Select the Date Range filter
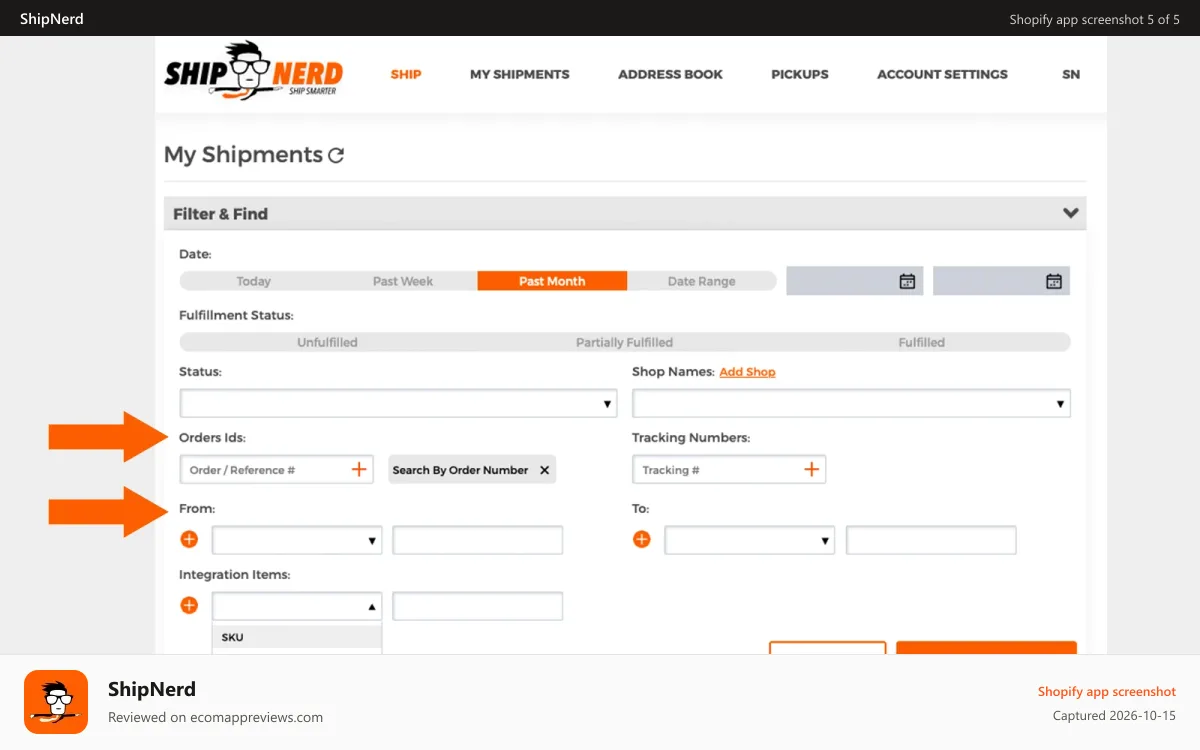The image size is (1200, 750). click(702, 281)
